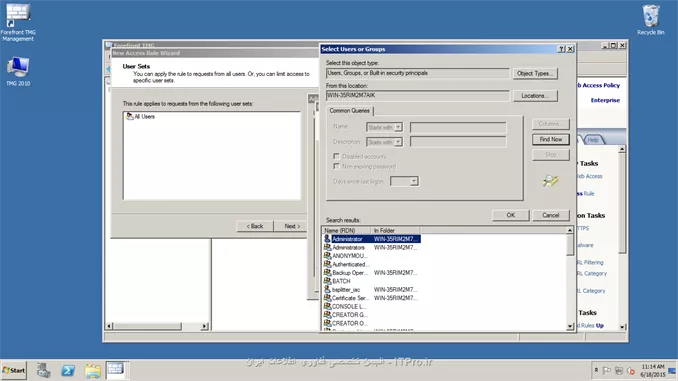This screenshot has height=381, width=678.
Task: Click tree pane scroll left arrow
Action: [x=109, y=326]
